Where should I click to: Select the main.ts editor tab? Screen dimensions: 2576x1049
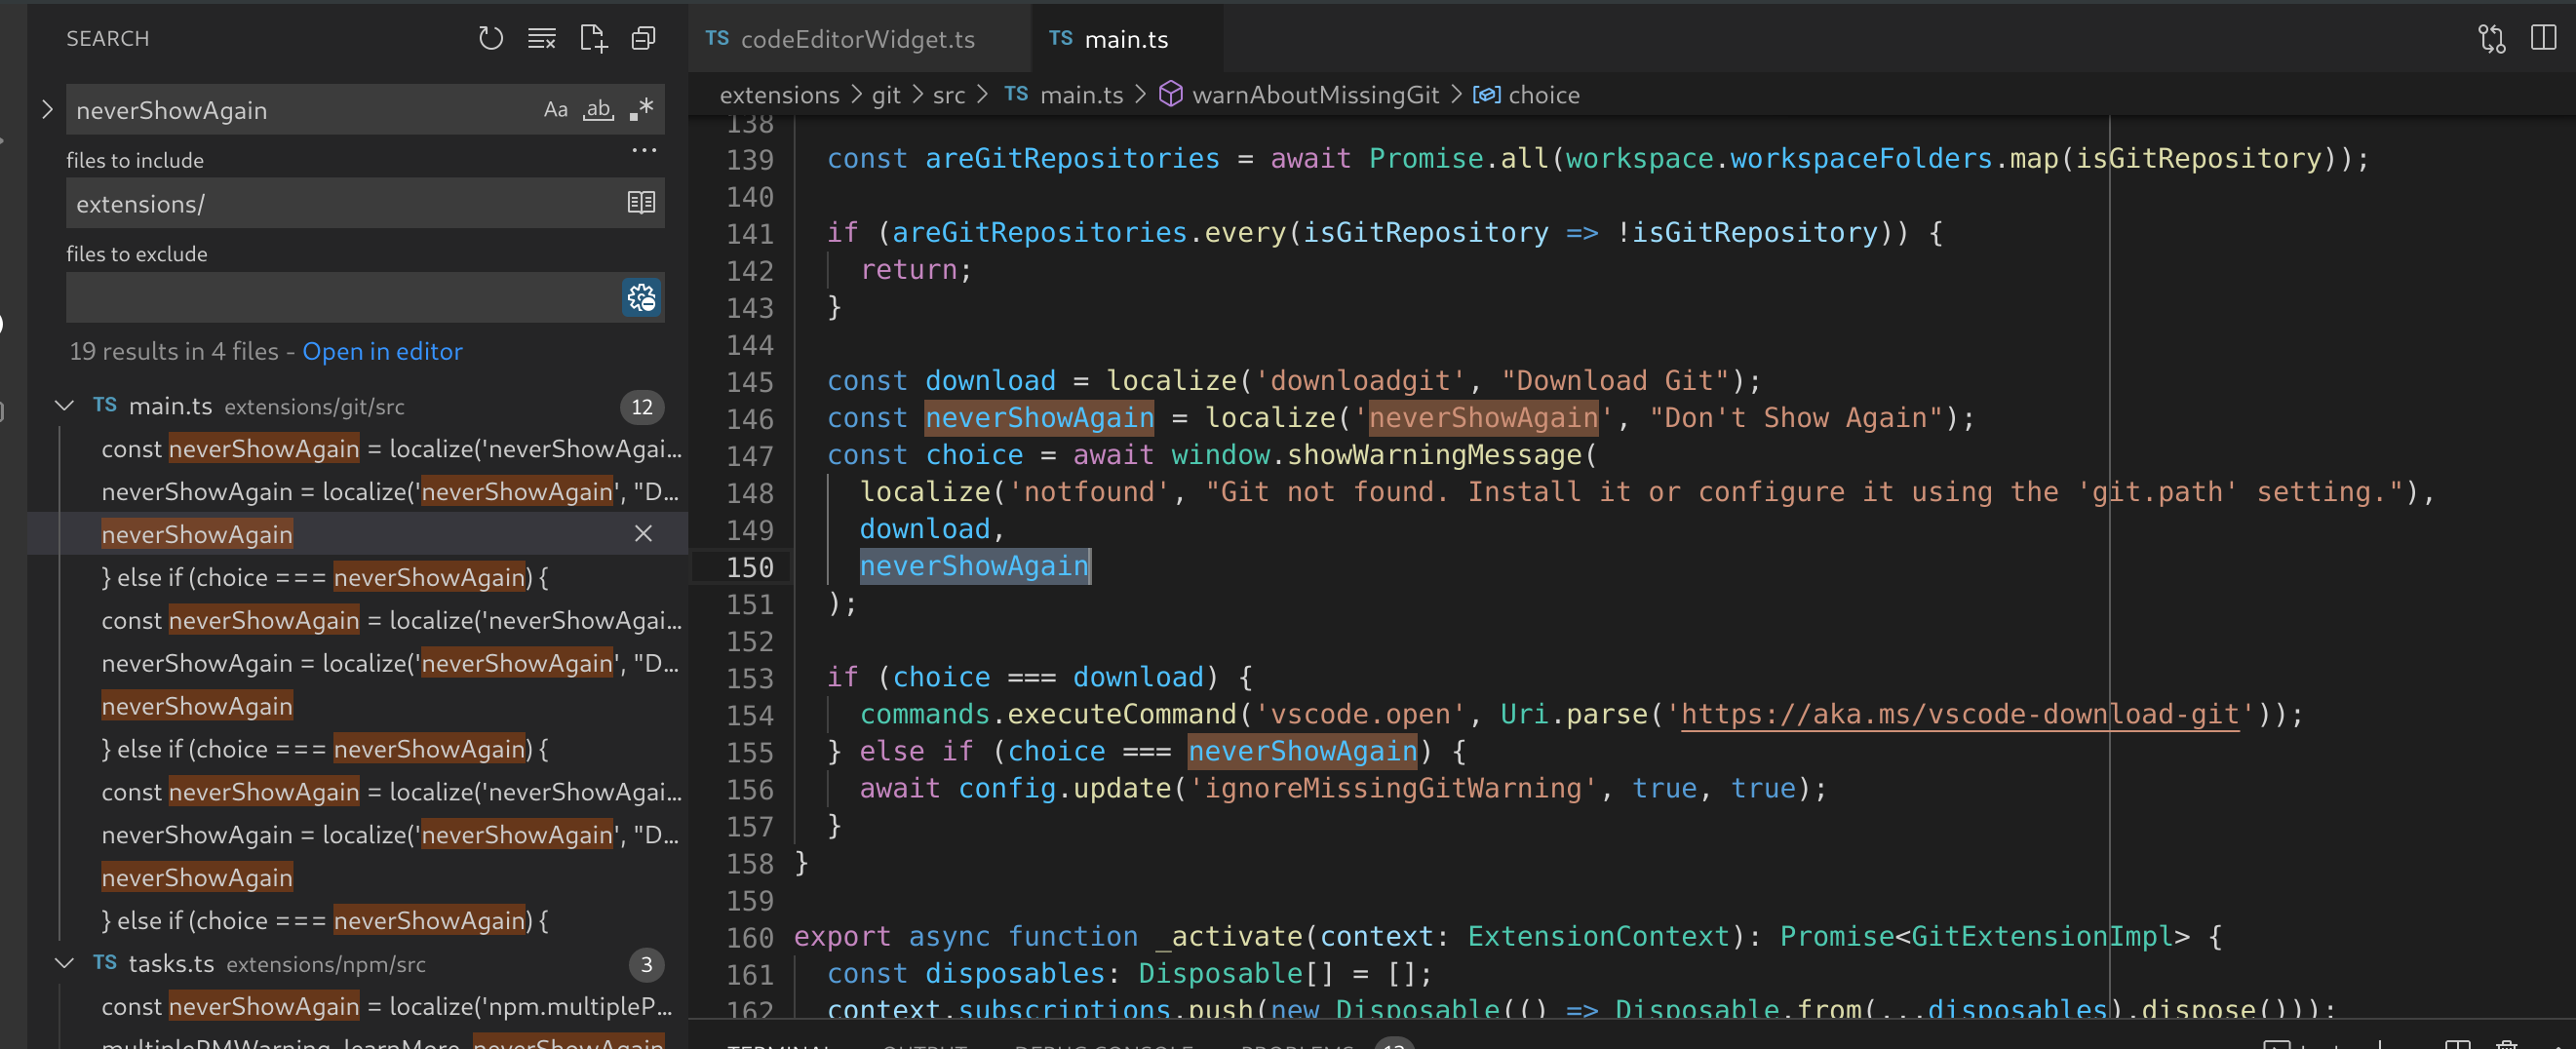click(1125, 39)
